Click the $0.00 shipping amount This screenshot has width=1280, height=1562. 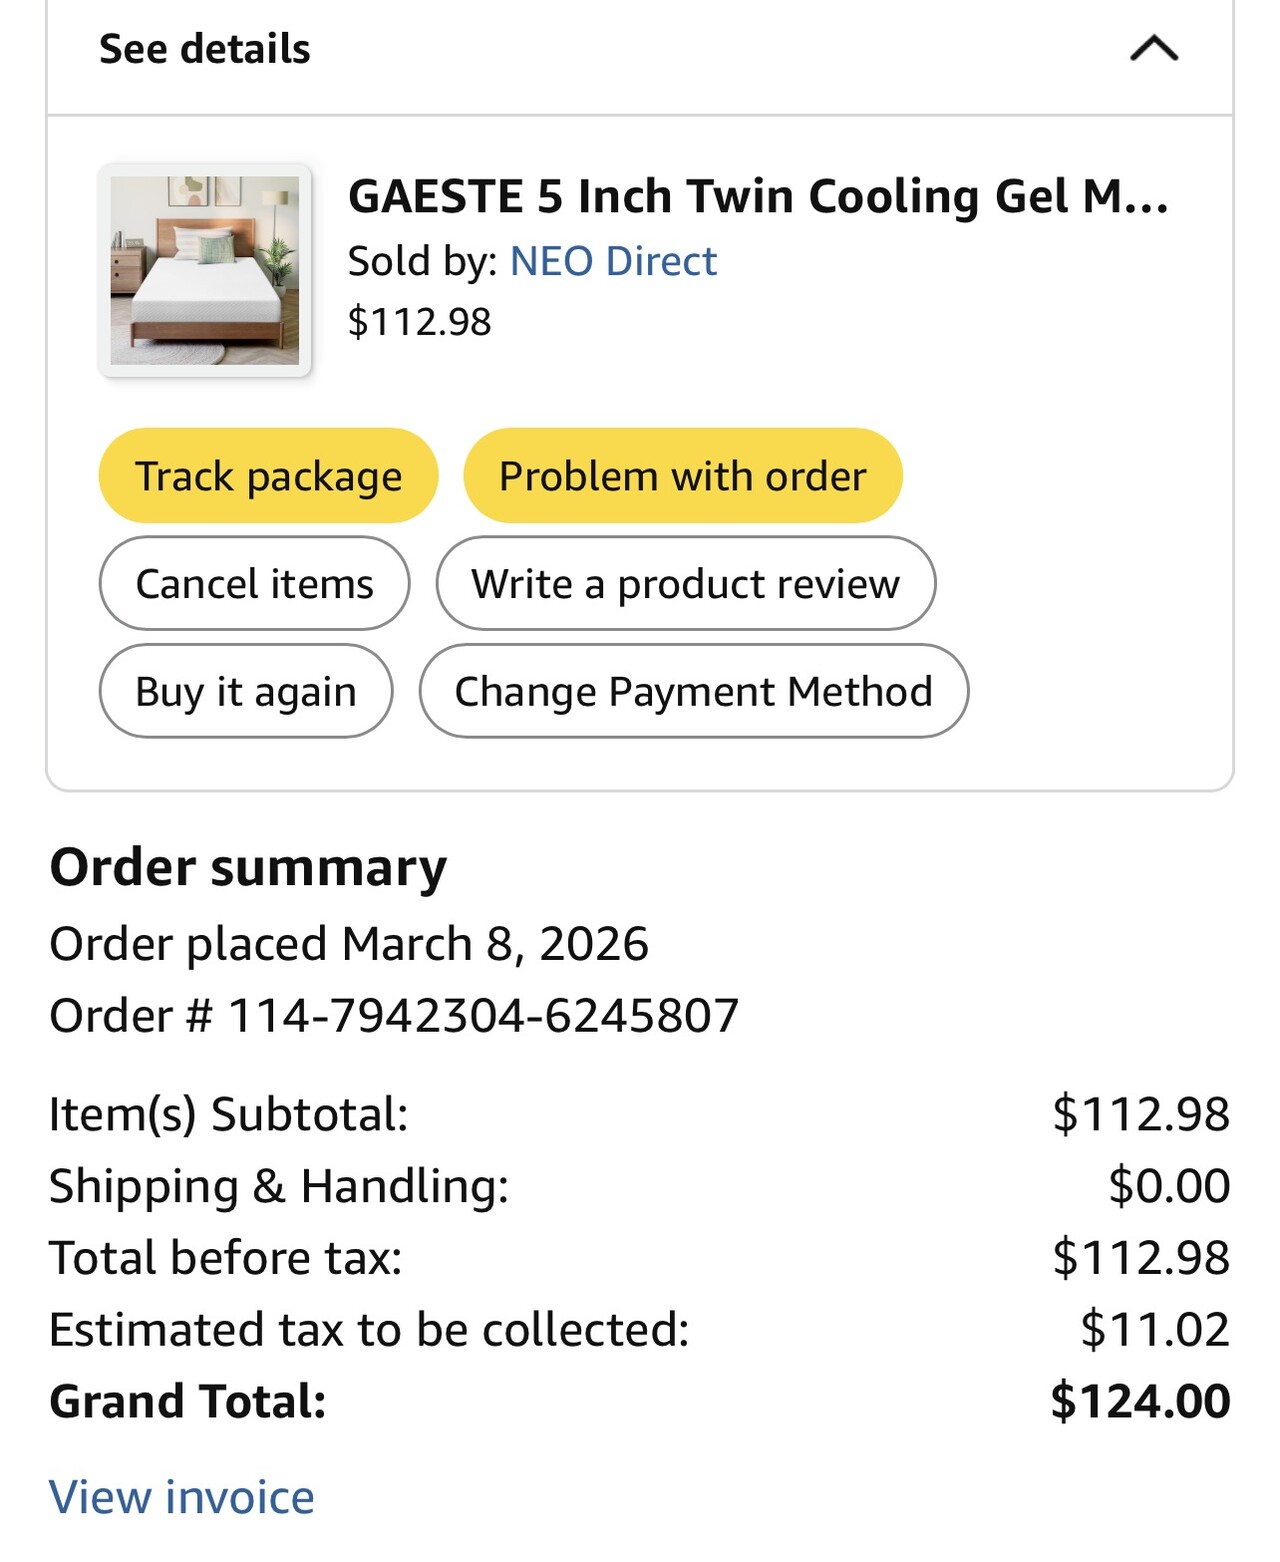point(1169,1186)
